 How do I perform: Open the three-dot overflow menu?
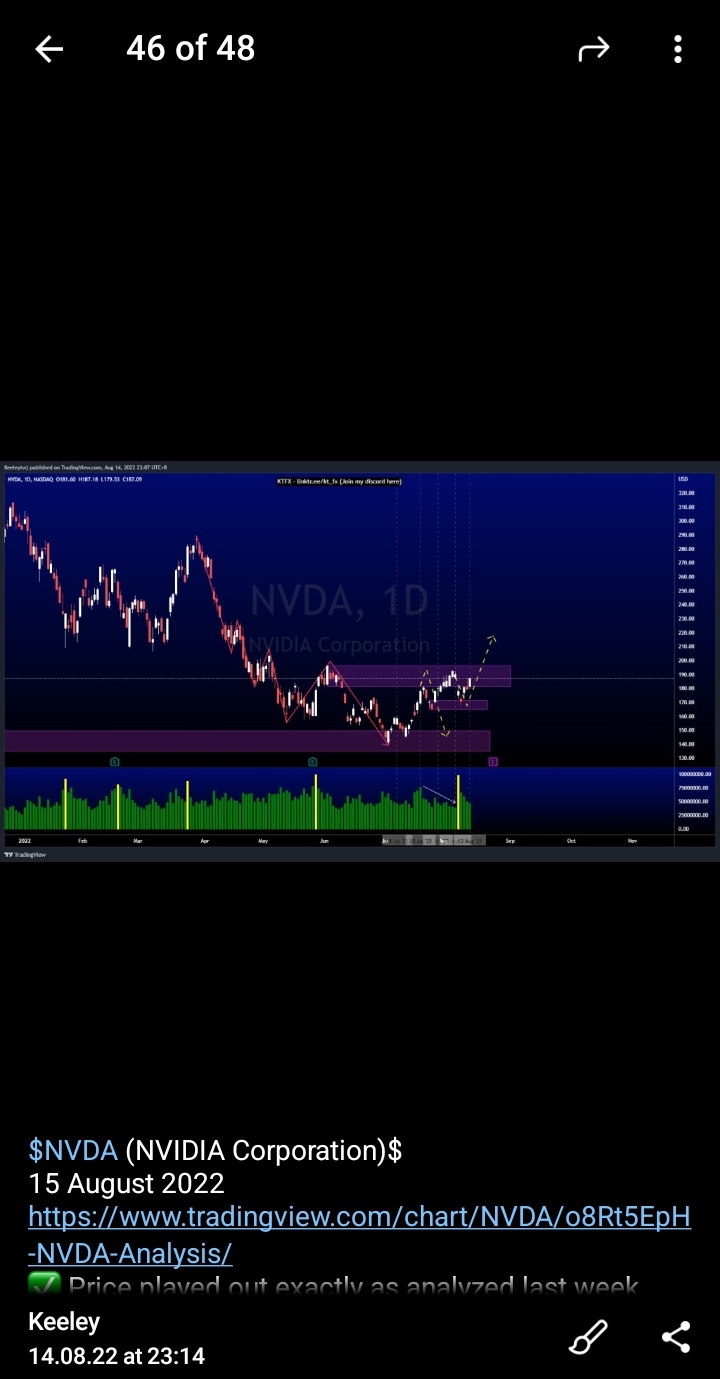678,48
